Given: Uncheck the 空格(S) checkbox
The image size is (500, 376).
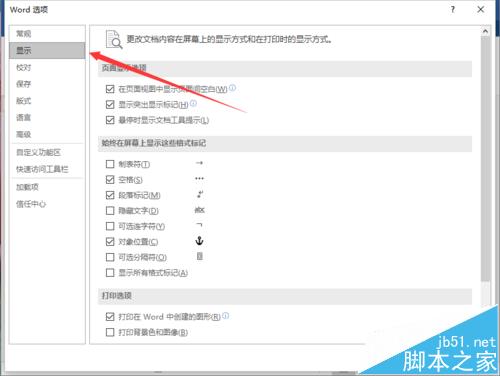Looking at the screenshot, I should 110,180.
